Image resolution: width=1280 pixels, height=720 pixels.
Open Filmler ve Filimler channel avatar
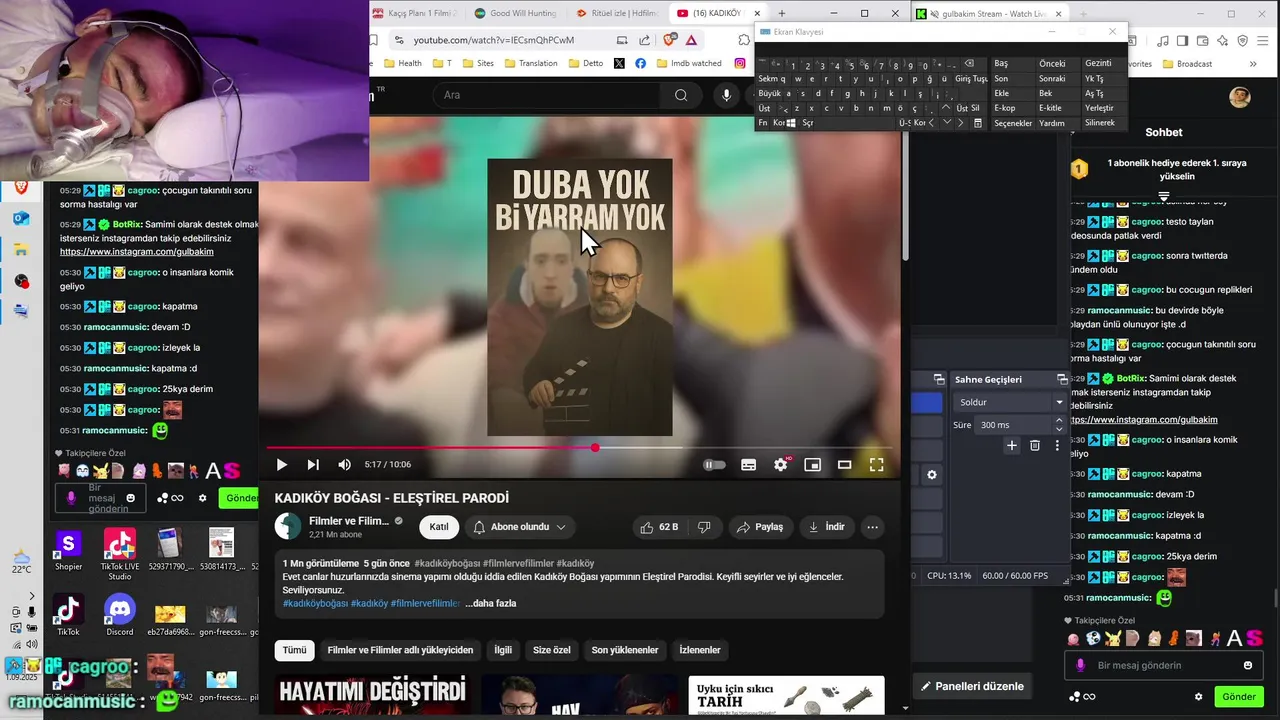[x=288, y=526]
